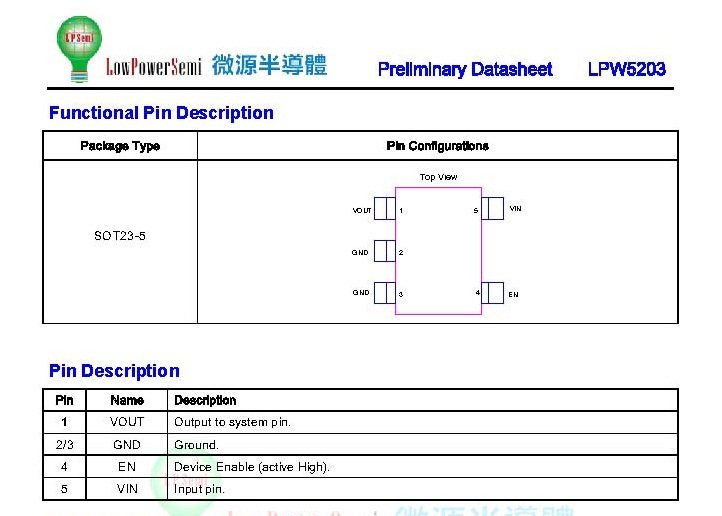Click pin 3 pad beside lower GND
Viewport: 722px width, 516px height.
[x=384, y=293]
